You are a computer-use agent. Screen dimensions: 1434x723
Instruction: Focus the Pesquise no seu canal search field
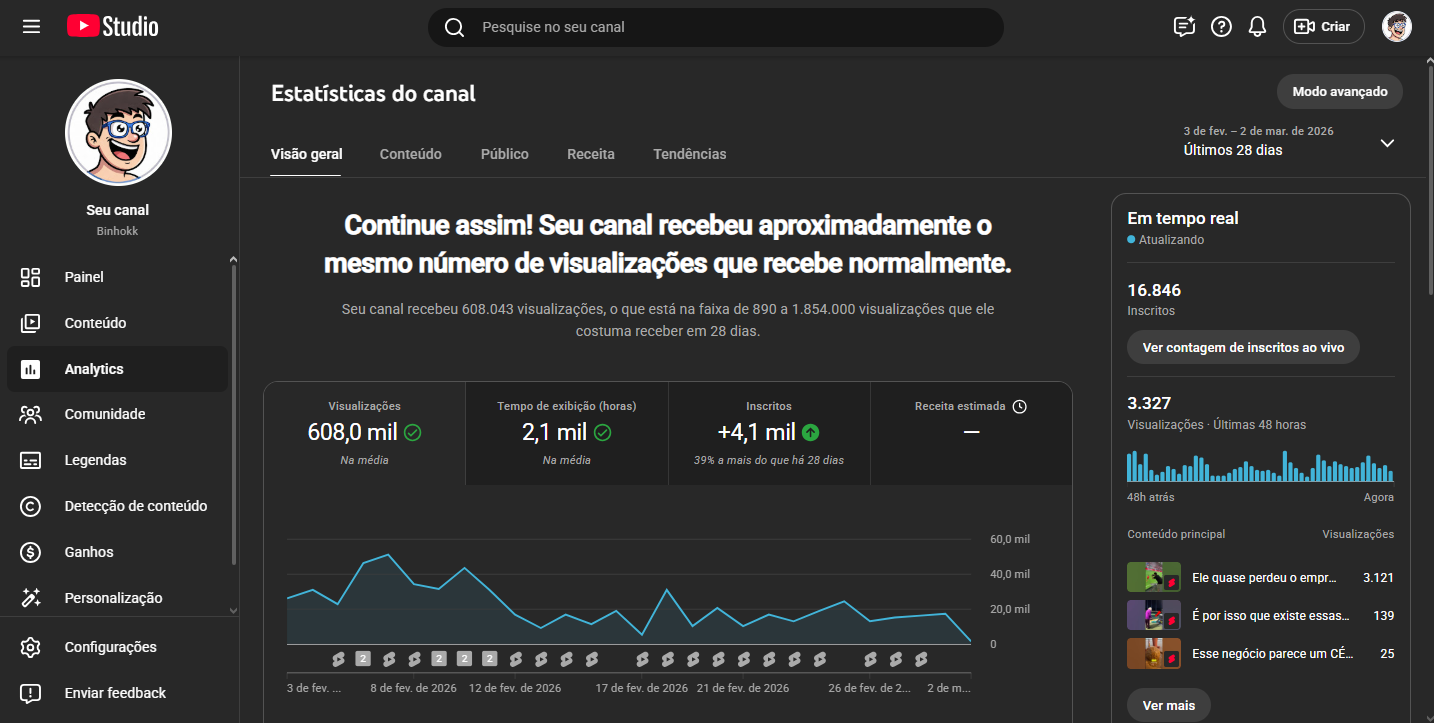716,27
